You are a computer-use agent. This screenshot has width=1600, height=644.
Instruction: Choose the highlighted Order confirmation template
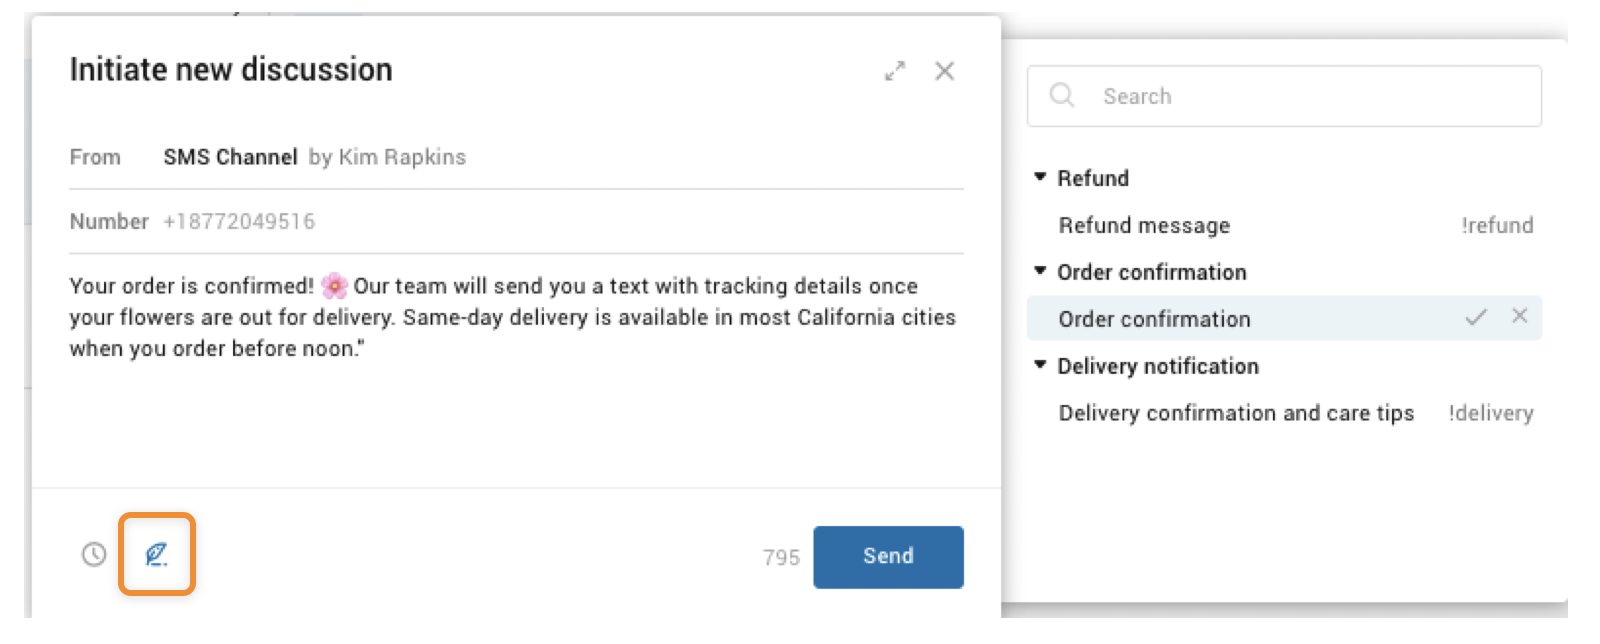(x=1154, y=319)
